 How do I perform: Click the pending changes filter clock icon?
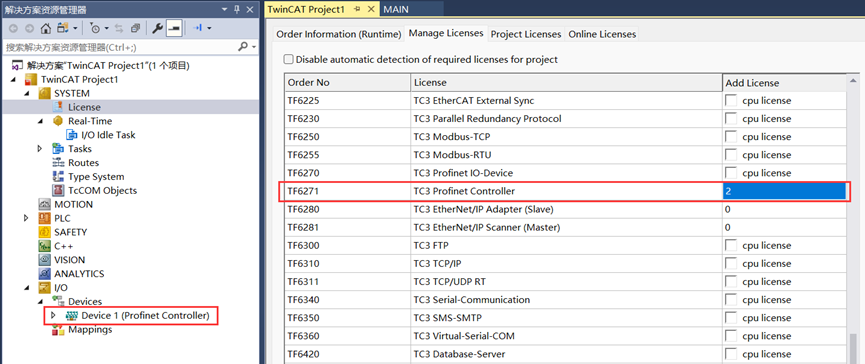pos(95,28)
